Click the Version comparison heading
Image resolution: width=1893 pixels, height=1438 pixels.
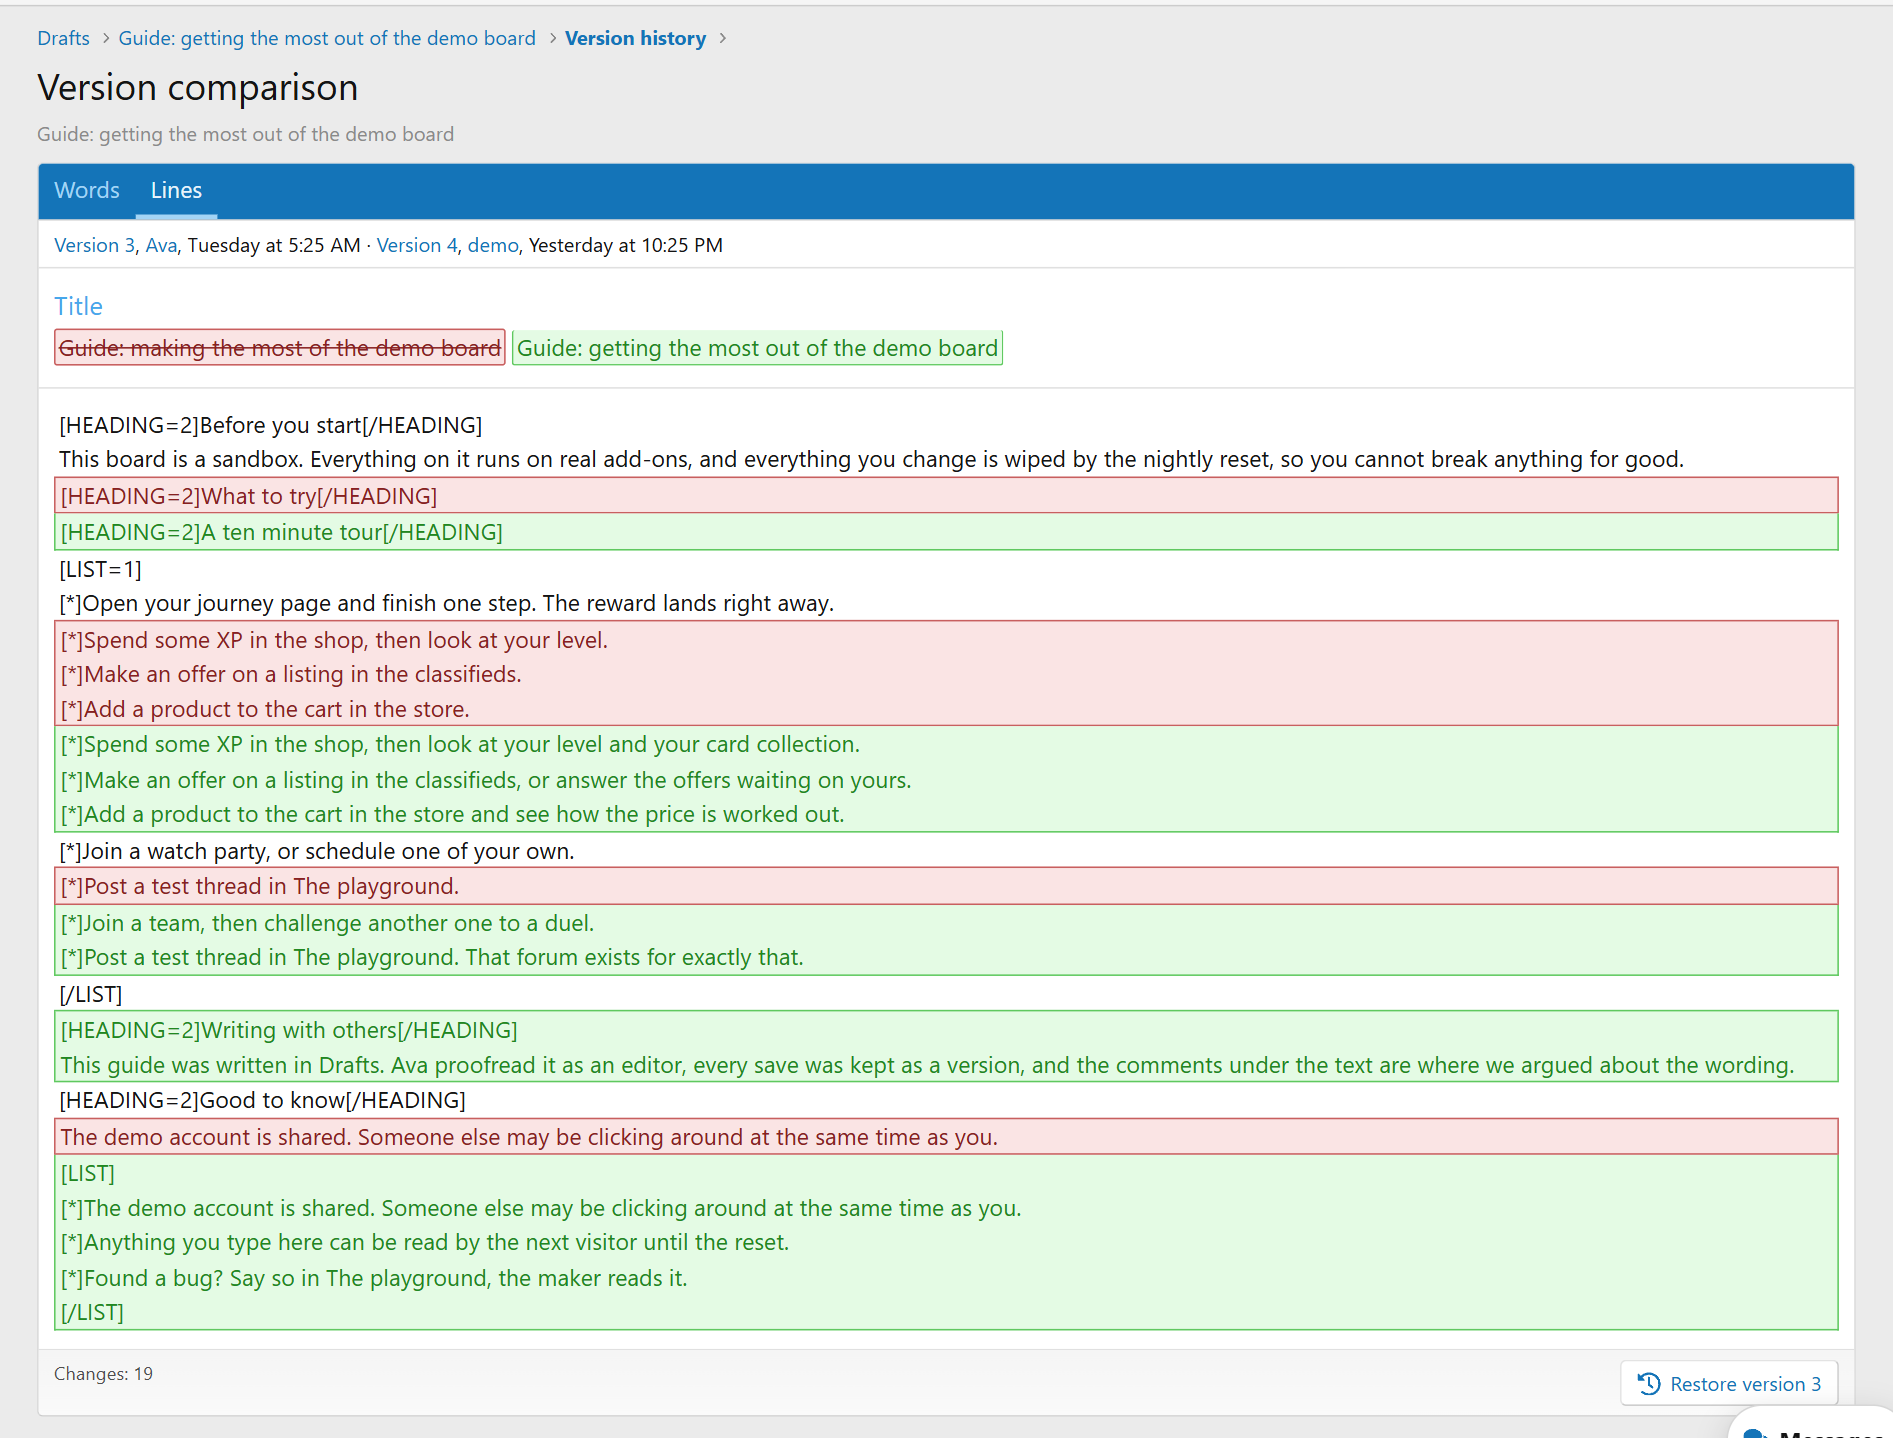(198, 88)
